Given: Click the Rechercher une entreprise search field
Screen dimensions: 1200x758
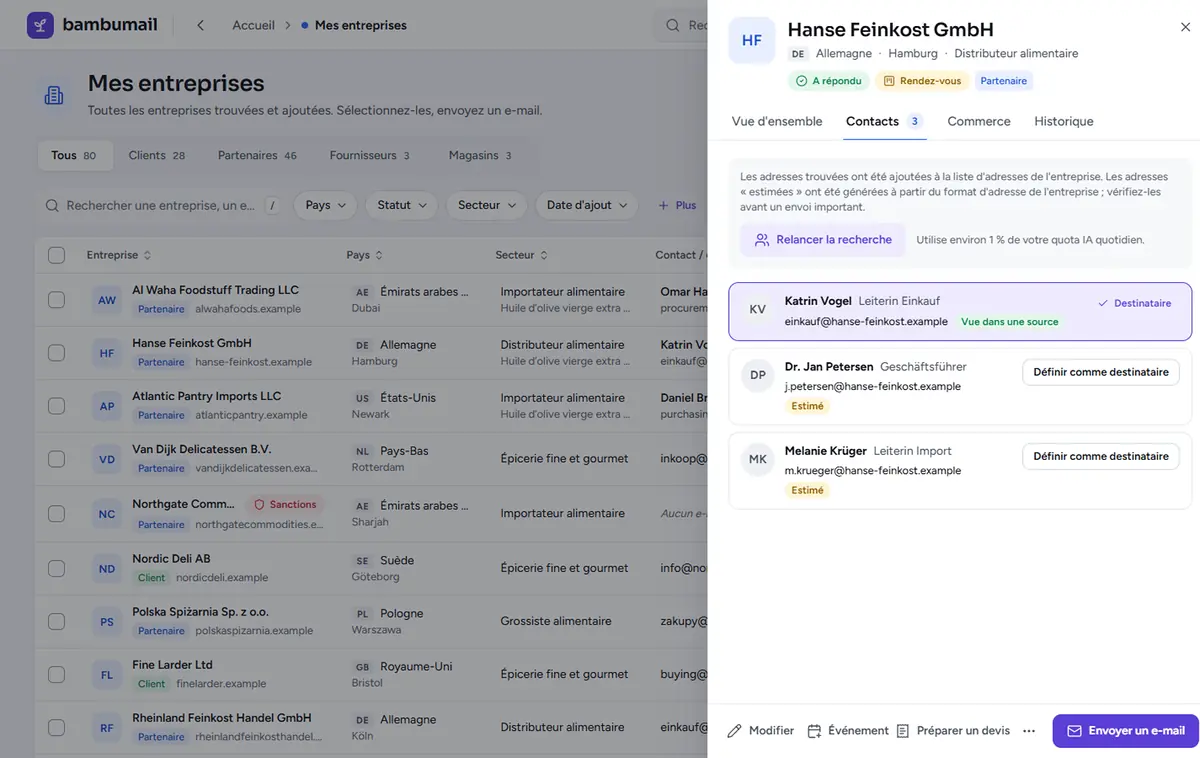Looking at the screenshot, I should [x=162, y=205].
